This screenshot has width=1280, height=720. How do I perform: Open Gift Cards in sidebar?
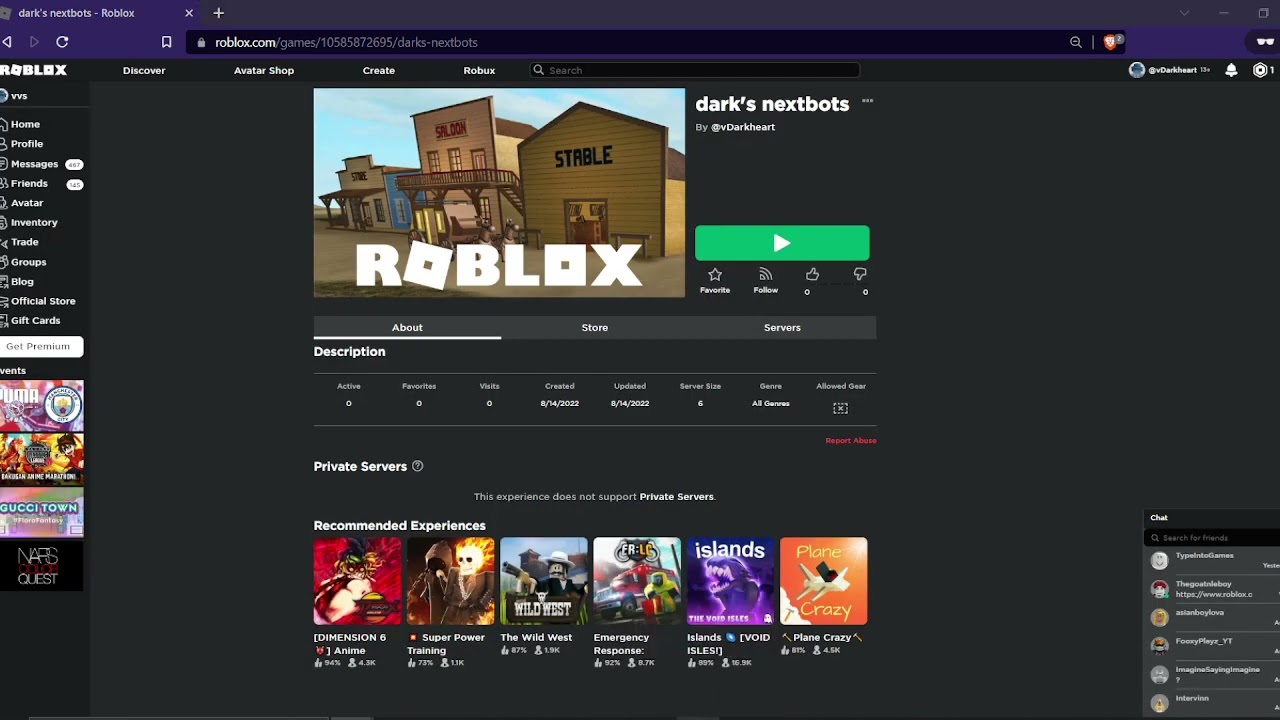[35, 321]
